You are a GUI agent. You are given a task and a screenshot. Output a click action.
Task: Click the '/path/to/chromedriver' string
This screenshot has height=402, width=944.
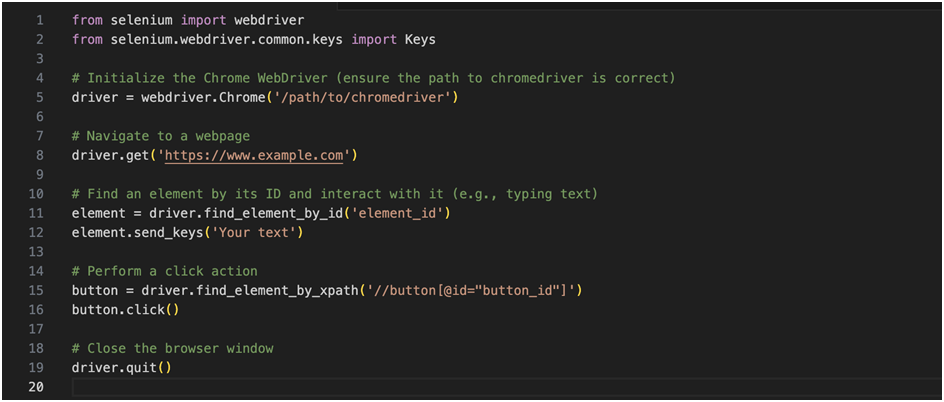pyautogui.click(x=362, y=97)
